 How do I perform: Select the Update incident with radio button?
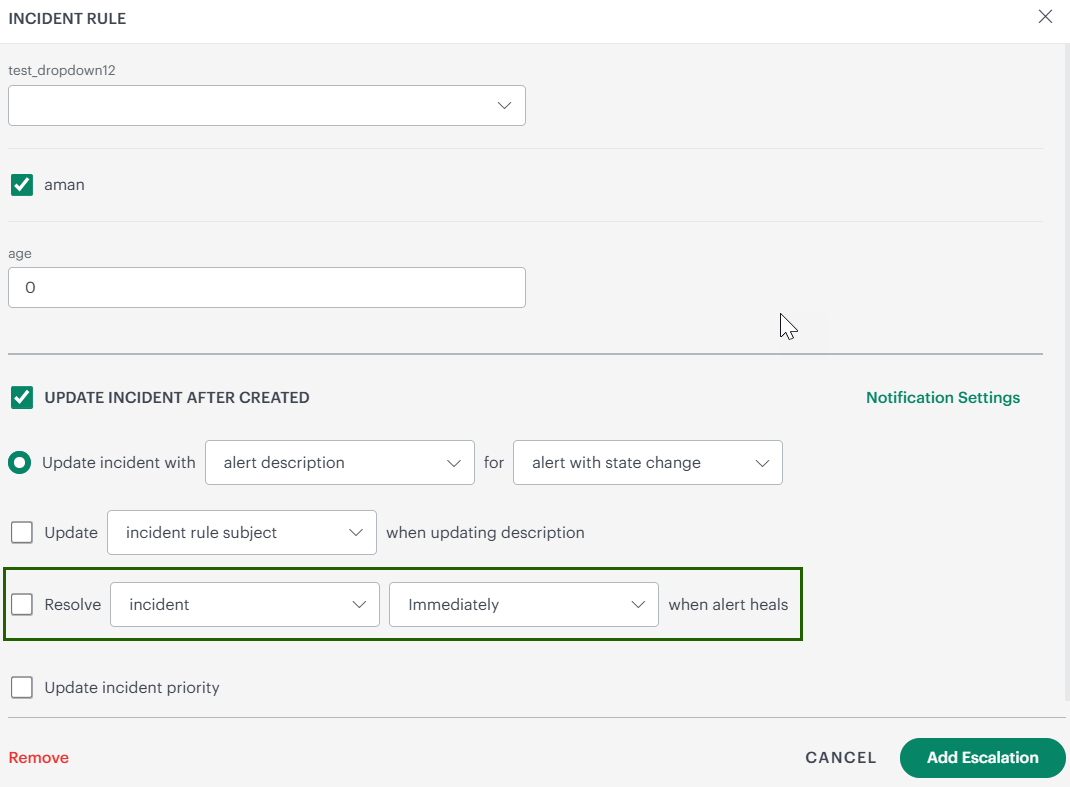coord(19,463)
